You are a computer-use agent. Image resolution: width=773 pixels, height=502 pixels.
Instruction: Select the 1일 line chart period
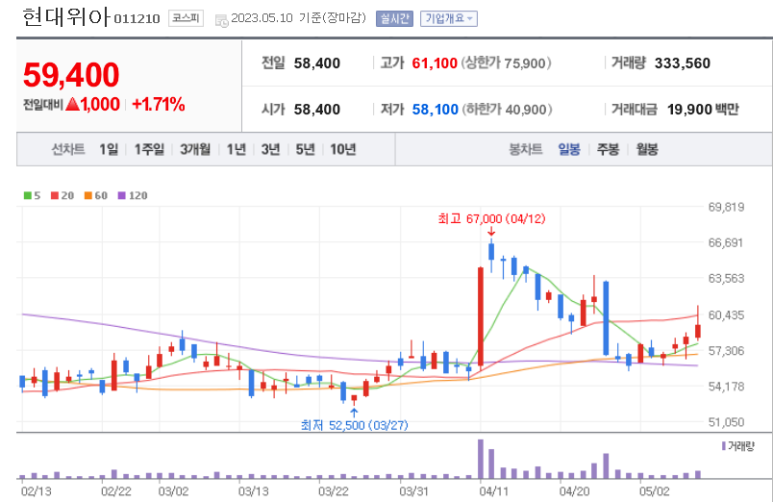[108, 149]
